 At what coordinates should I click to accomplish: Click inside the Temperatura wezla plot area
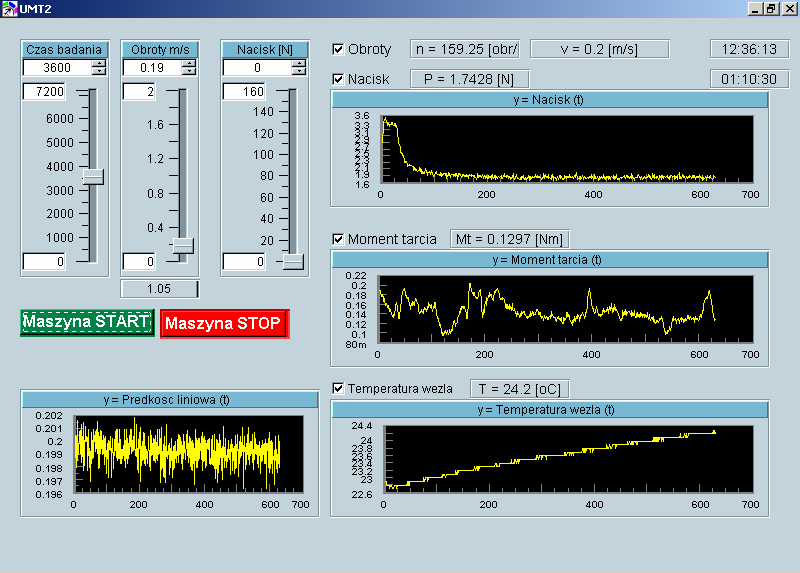568,459
